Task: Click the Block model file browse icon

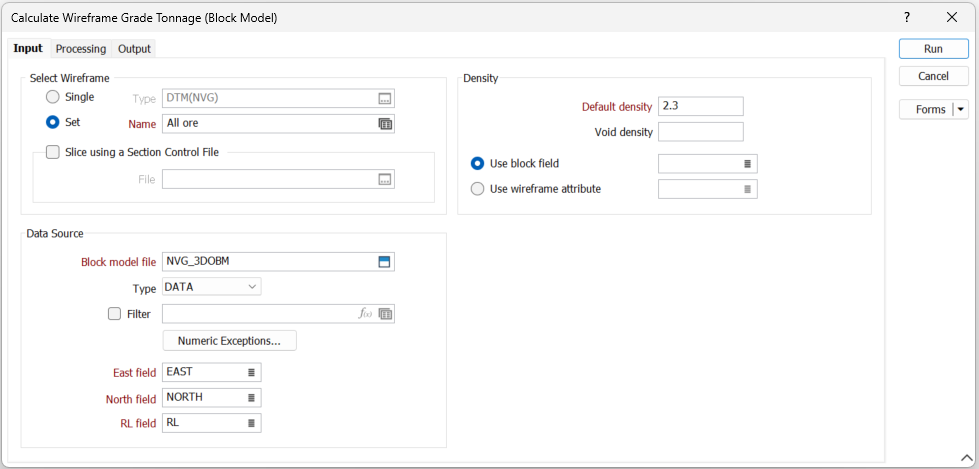Action: [x=385, y=262]
